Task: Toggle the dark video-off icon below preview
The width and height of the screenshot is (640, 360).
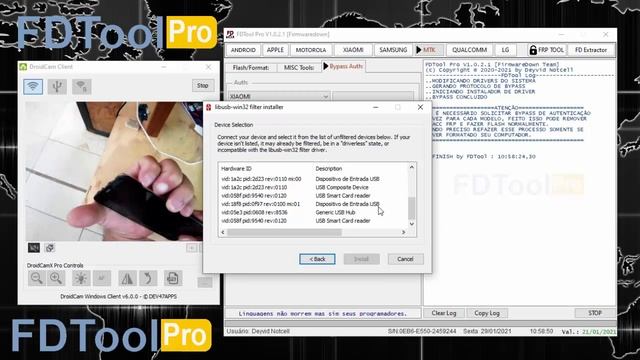Action: [34, 248]
